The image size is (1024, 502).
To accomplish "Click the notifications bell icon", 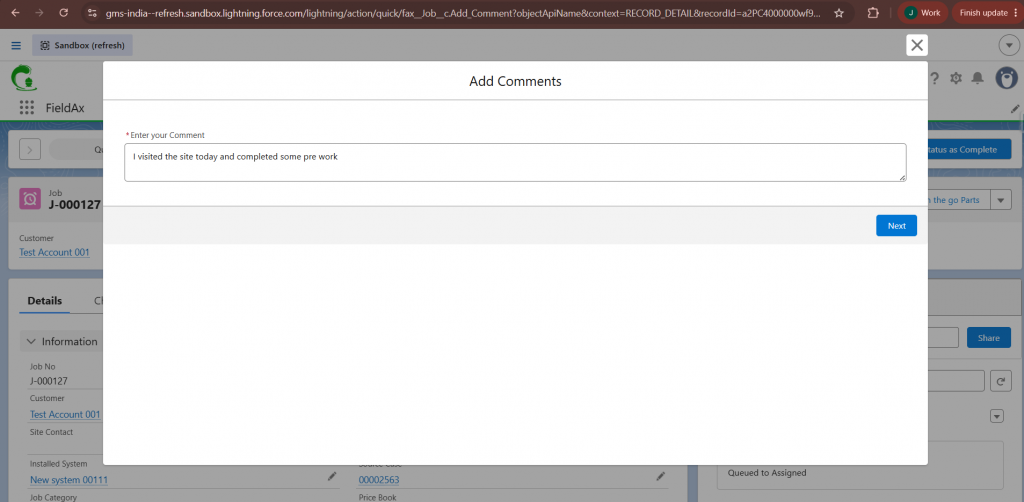I will [977, 78].
